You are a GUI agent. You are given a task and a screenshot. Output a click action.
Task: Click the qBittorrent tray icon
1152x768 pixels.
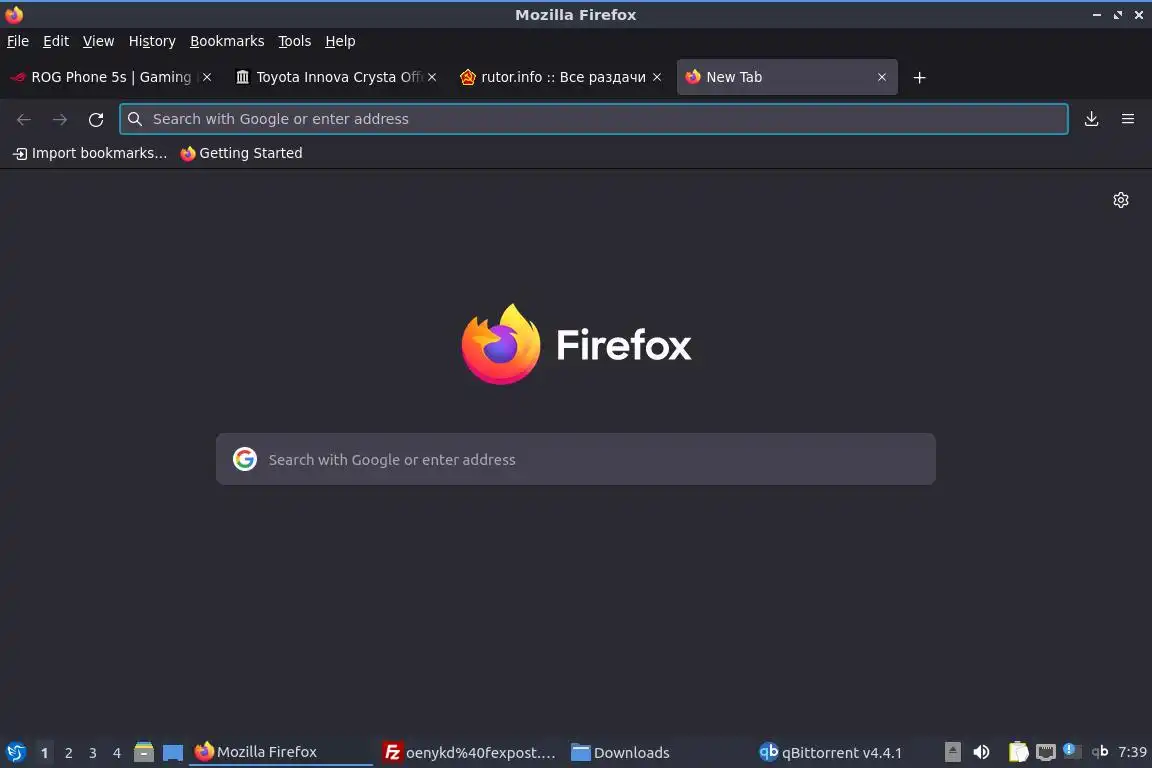(x=1100, y=751)
